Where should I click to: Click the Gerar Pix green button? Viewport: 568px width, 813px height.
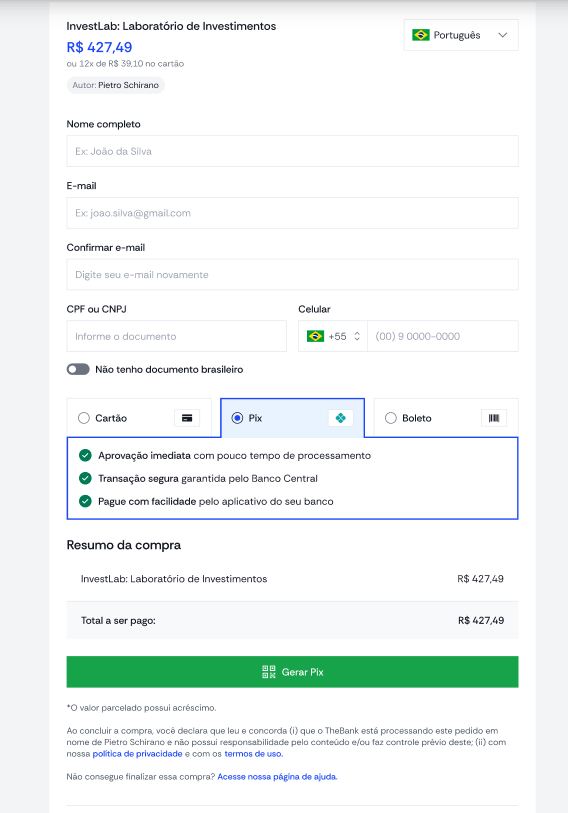292,672
